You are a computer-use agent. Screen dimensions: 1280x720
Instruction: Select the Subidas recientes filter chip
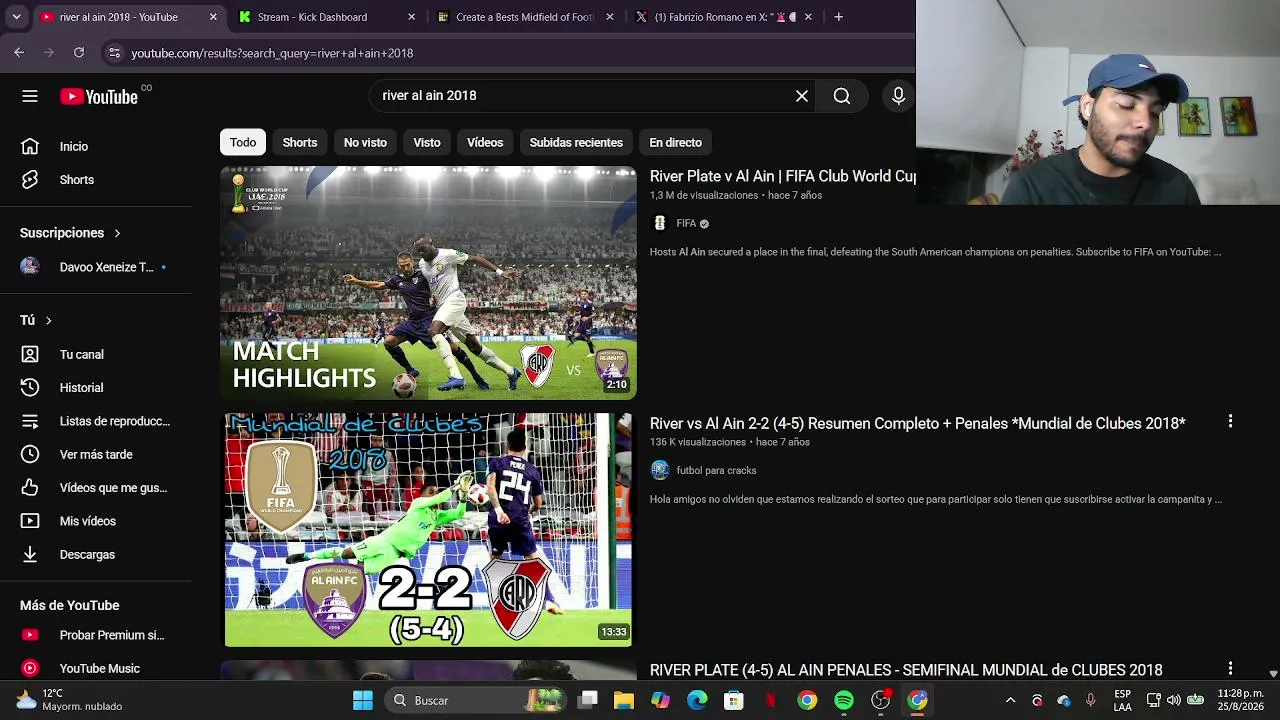click(x=576, y=142)
